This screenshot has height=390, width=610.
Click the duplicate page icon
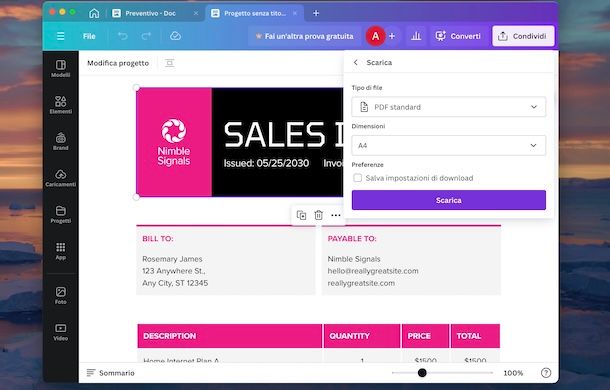coord(301,215)
